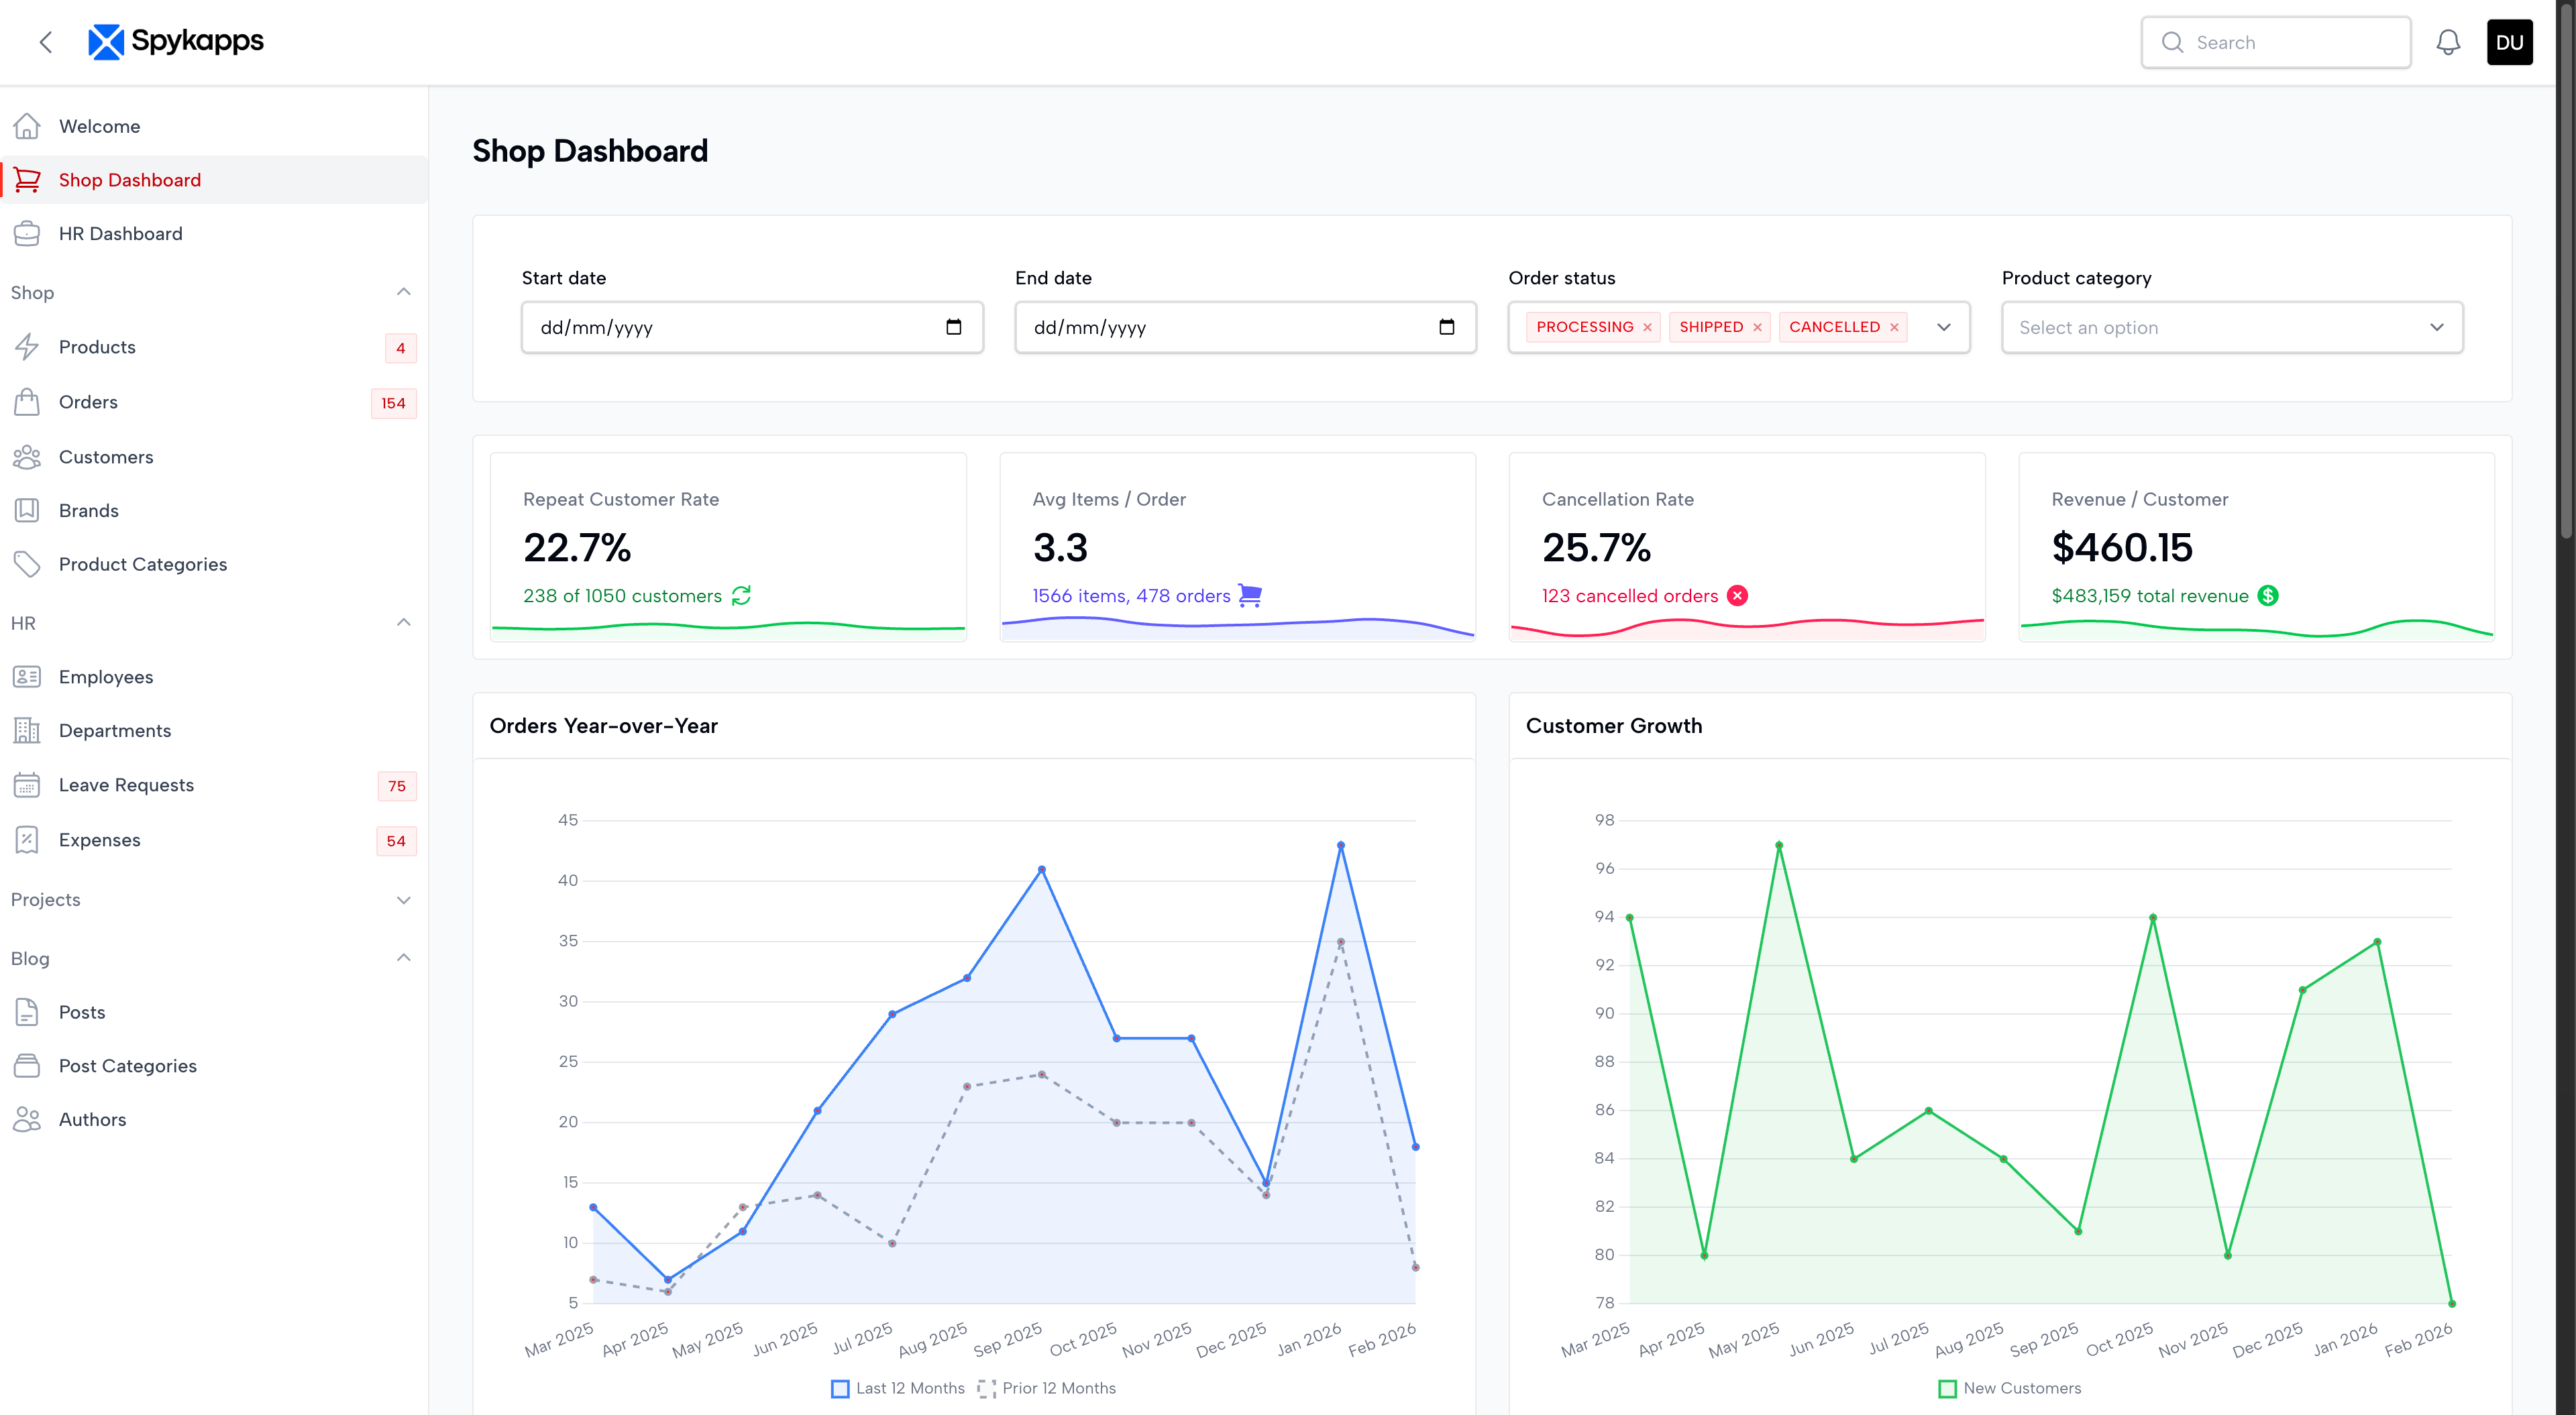Viewport: 2576px width, 1415px height.
Task: Open Start date calendar picker icon
Action: 953,327
